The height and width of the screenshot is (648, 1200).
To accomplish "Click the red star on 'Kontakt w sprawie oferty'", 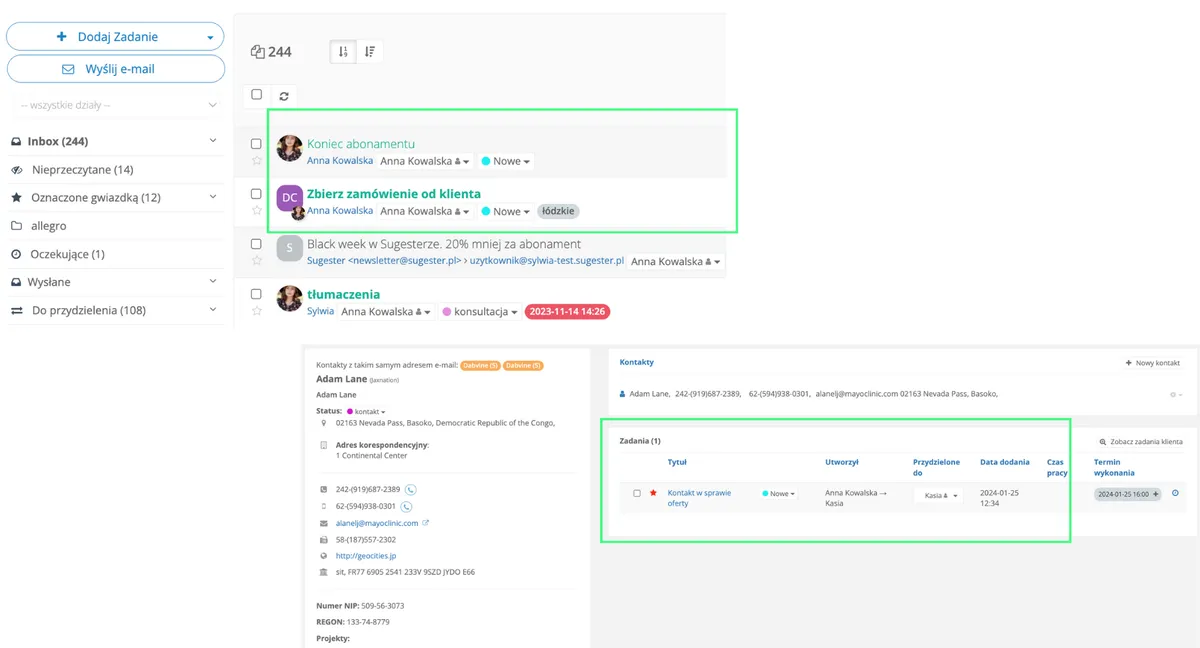I will [x=653, y=493].
